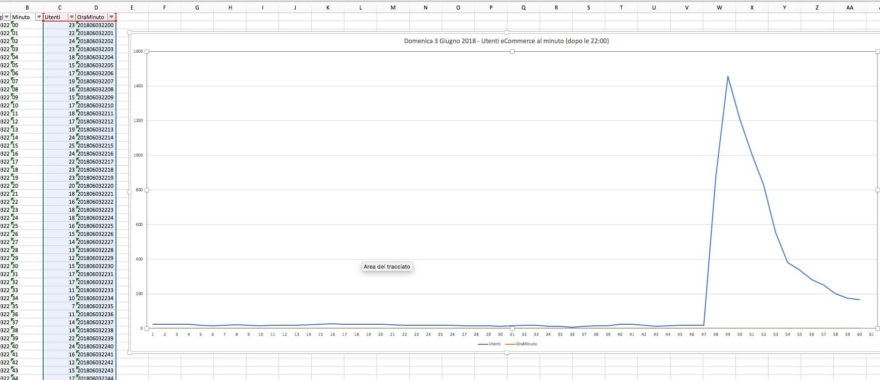
Task: Select Minuto cell 42
Action: (26, 363)
